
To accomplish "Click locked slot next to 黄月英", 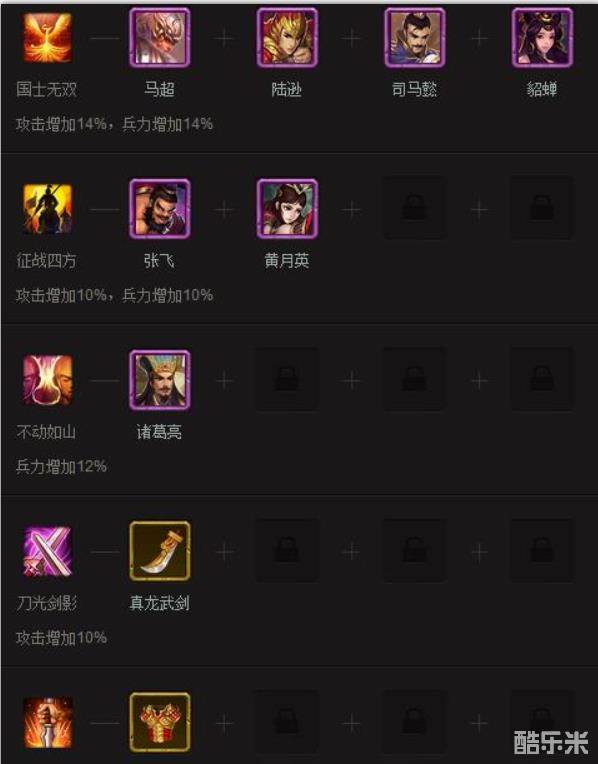I will [x=415, y=209].
